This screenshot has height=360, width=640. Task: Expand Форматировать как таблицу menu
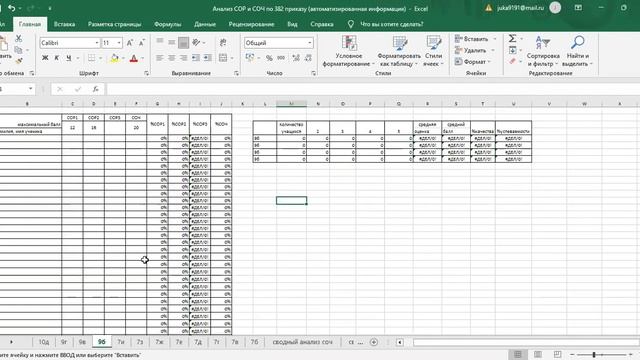[x=399, y=51]
